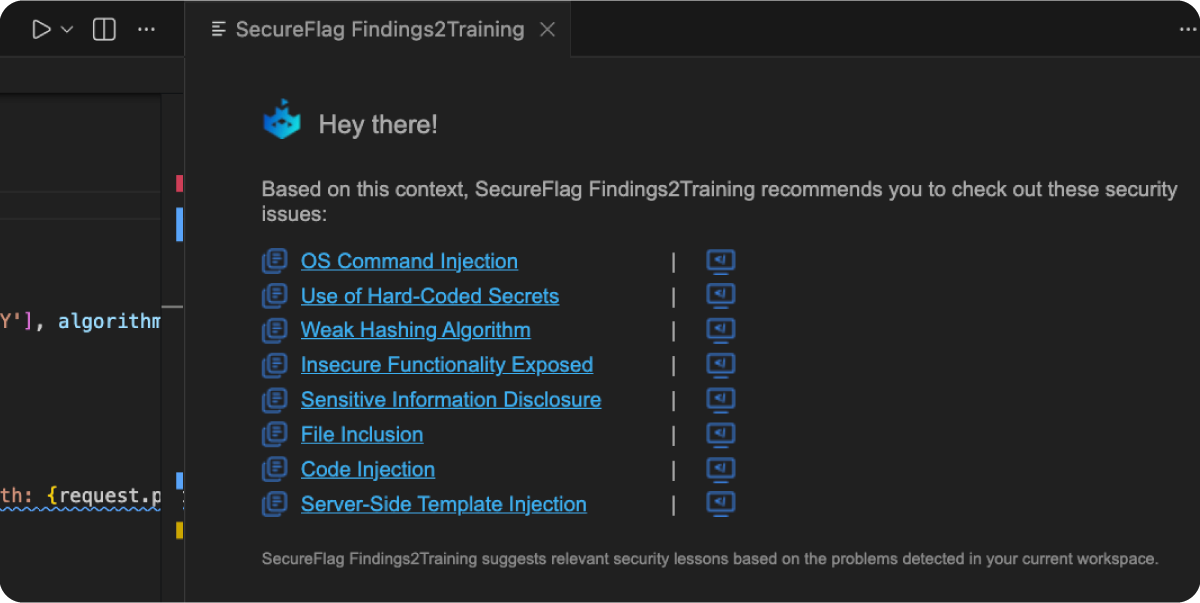Viewport: 1200px width, 603px height.
Task: Click the lesson icon beside Sensitive Information Disclosure
Action: (x=275, y=399)
